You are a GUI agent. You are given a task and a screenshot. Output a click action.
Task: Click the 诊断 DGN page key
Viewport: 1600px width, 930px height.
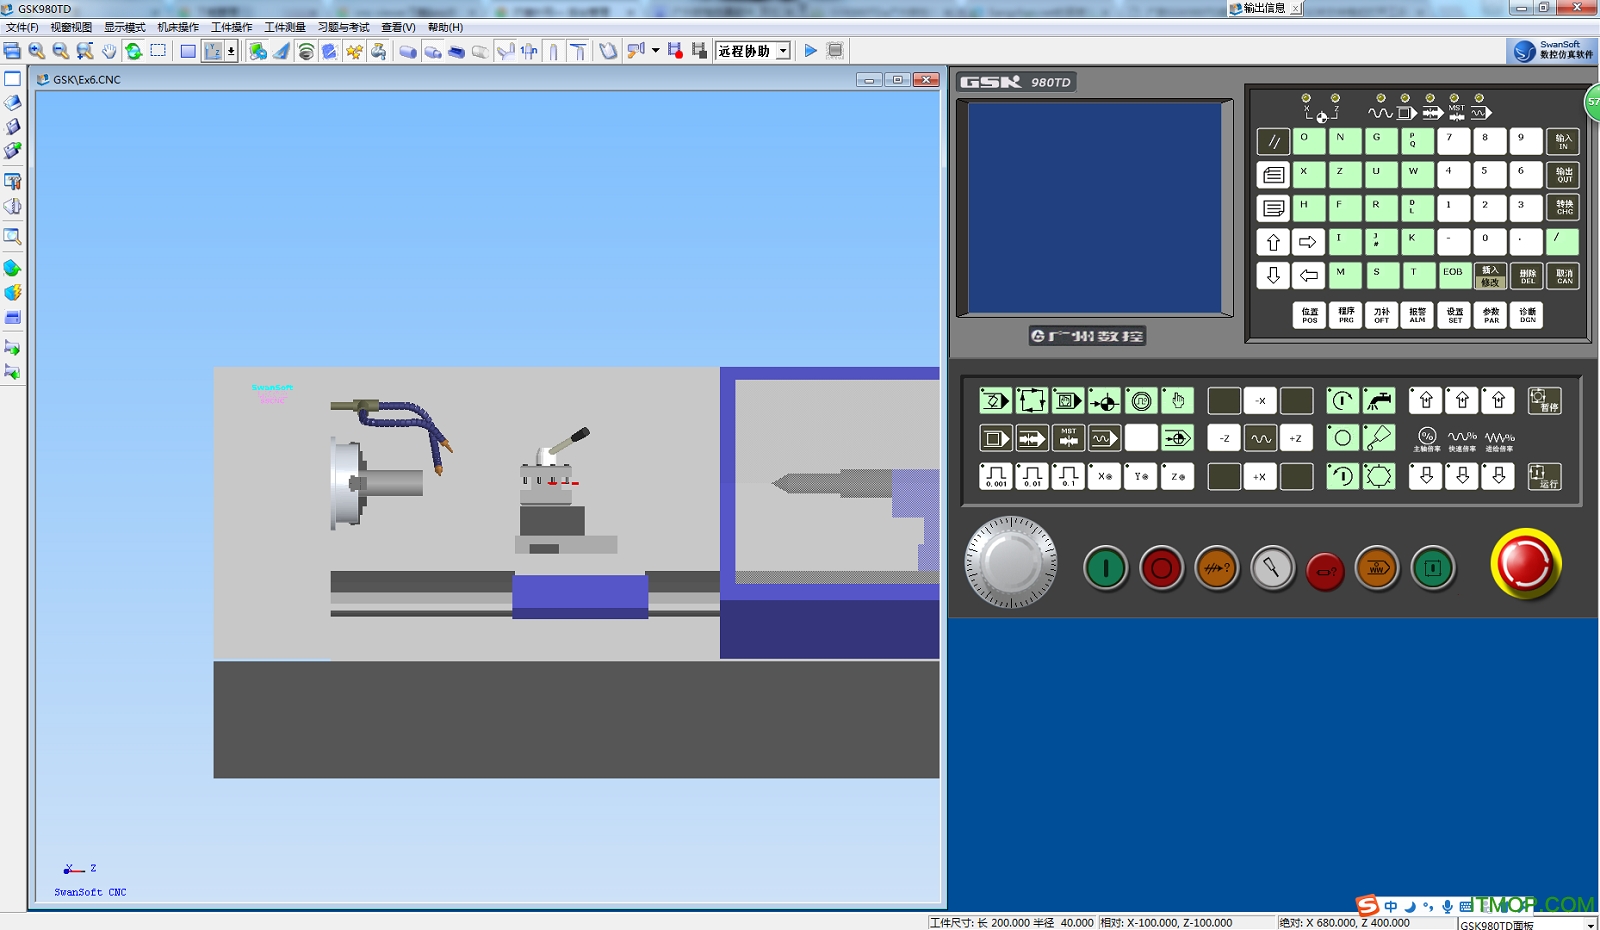tap(1527, 315)
